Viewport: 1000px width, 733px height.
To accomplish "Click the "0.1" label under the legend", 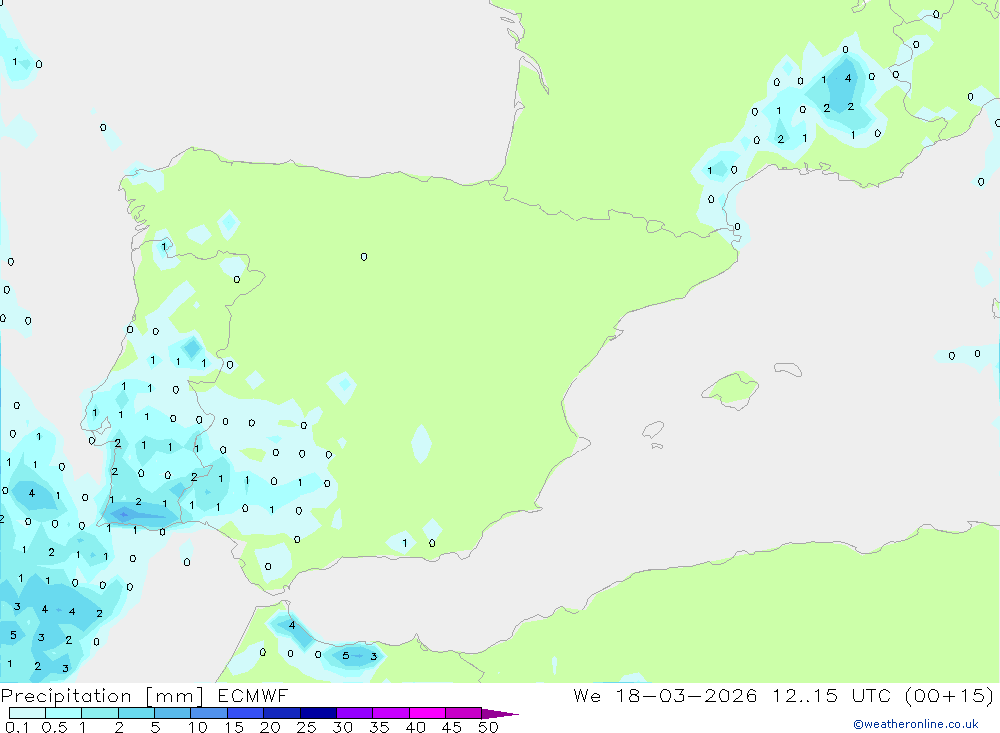I will point(15,727).
